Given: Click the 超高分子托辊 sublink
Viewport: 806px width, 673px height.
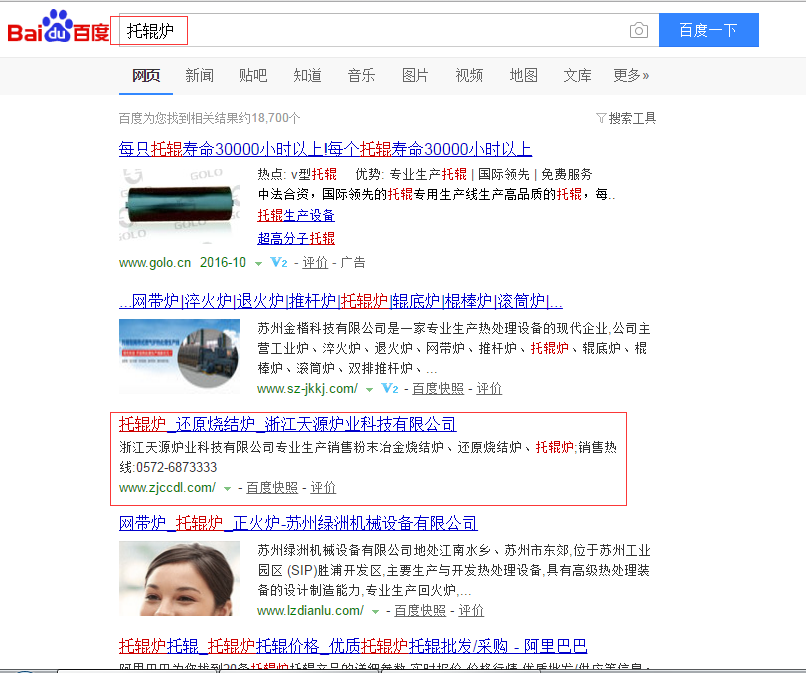Looking at the screenshot, I should (x=296, y=238).
